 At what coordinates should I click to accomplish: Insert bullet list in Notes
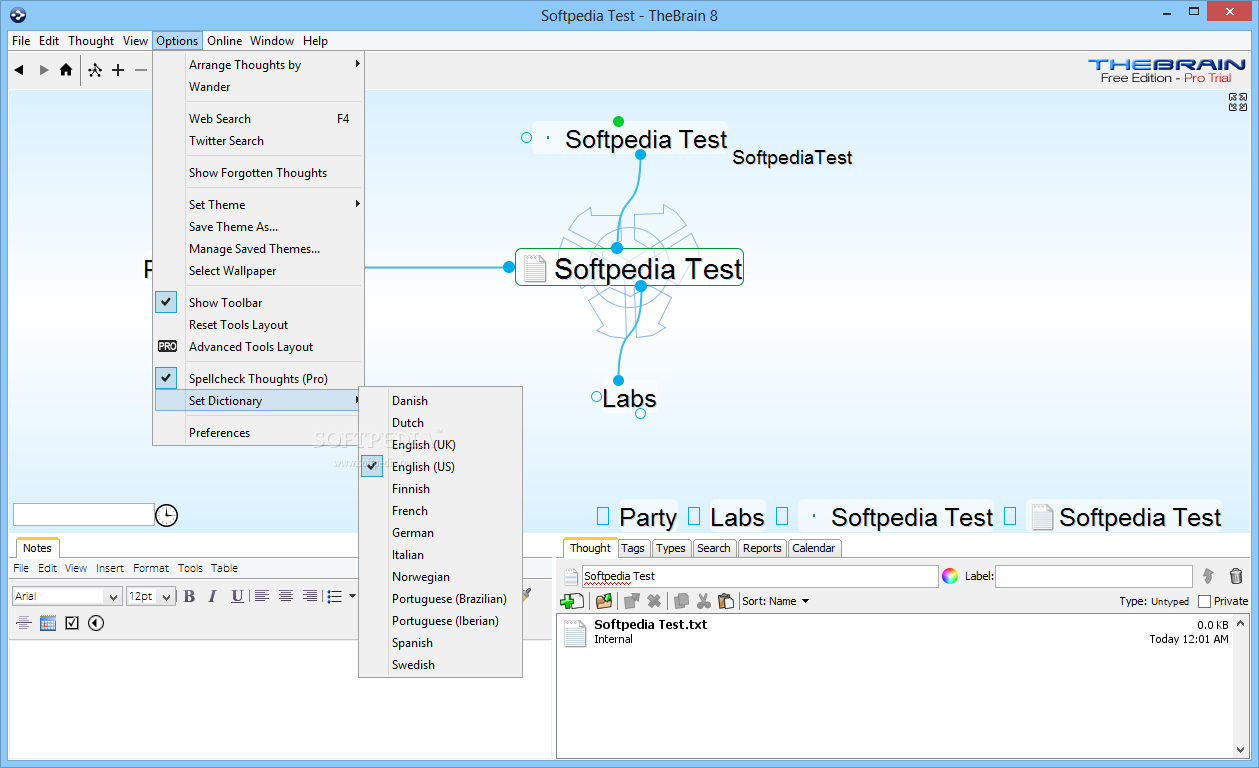(x=335, y=596)
